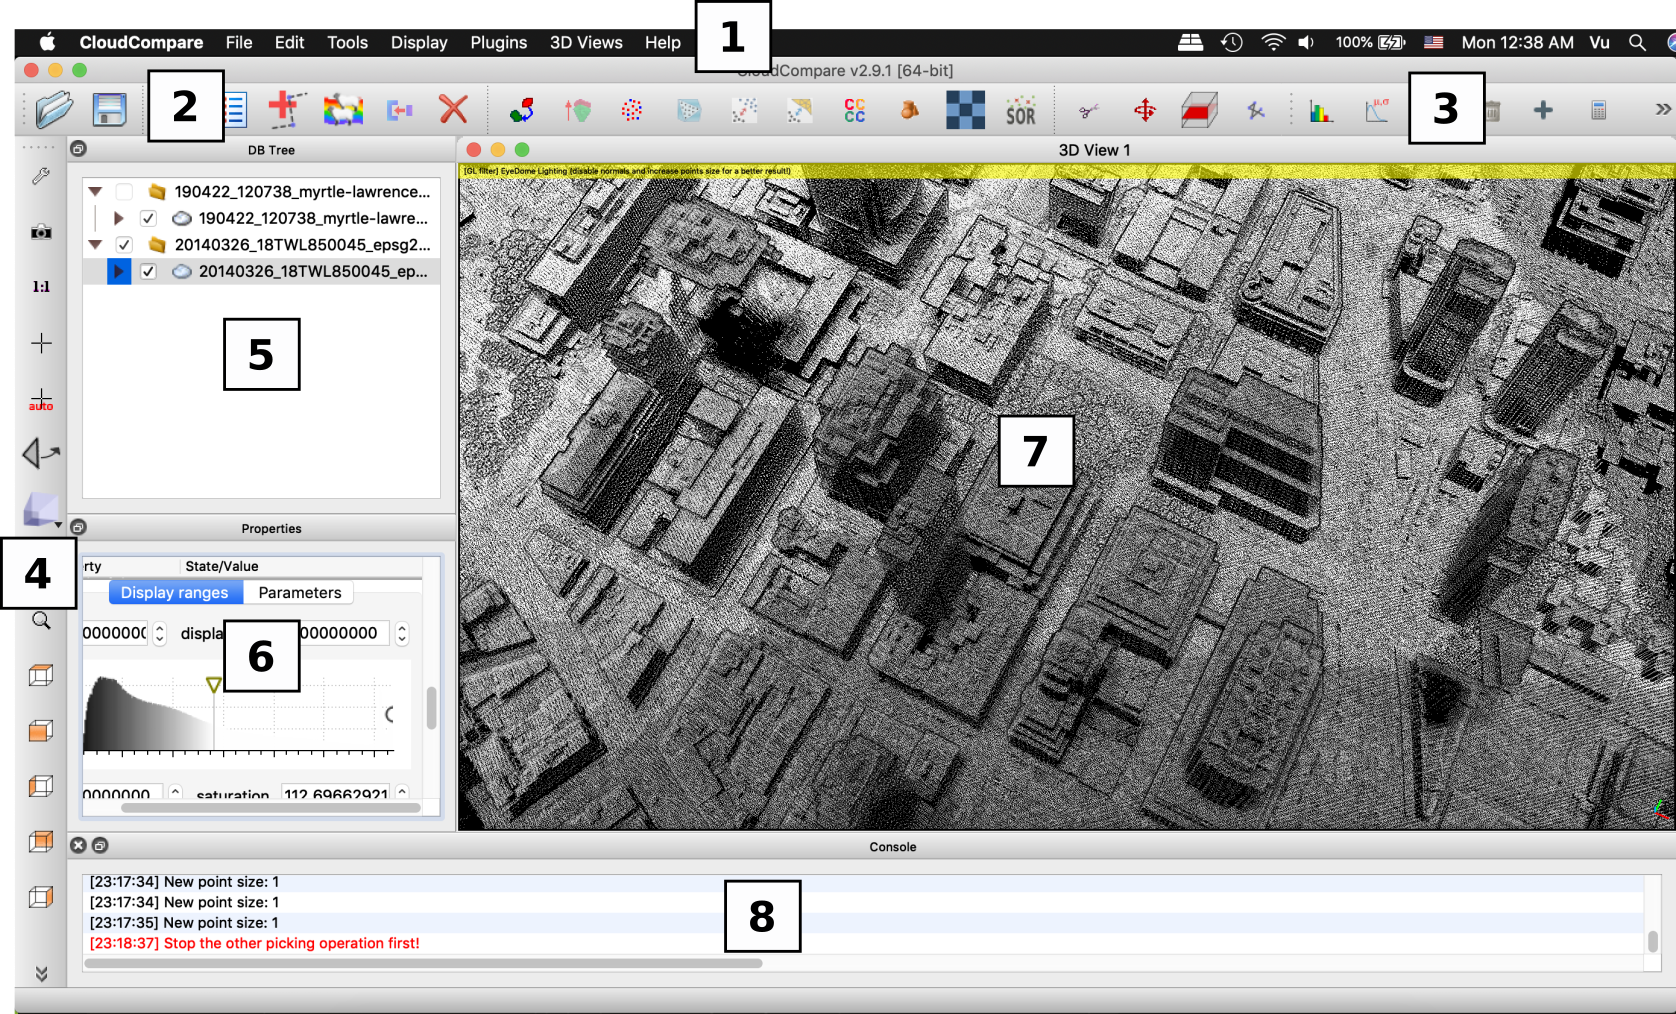Show the histogram with the colored-bars icon
Screen dimensions: 1676x1014
coord(1321,111)
